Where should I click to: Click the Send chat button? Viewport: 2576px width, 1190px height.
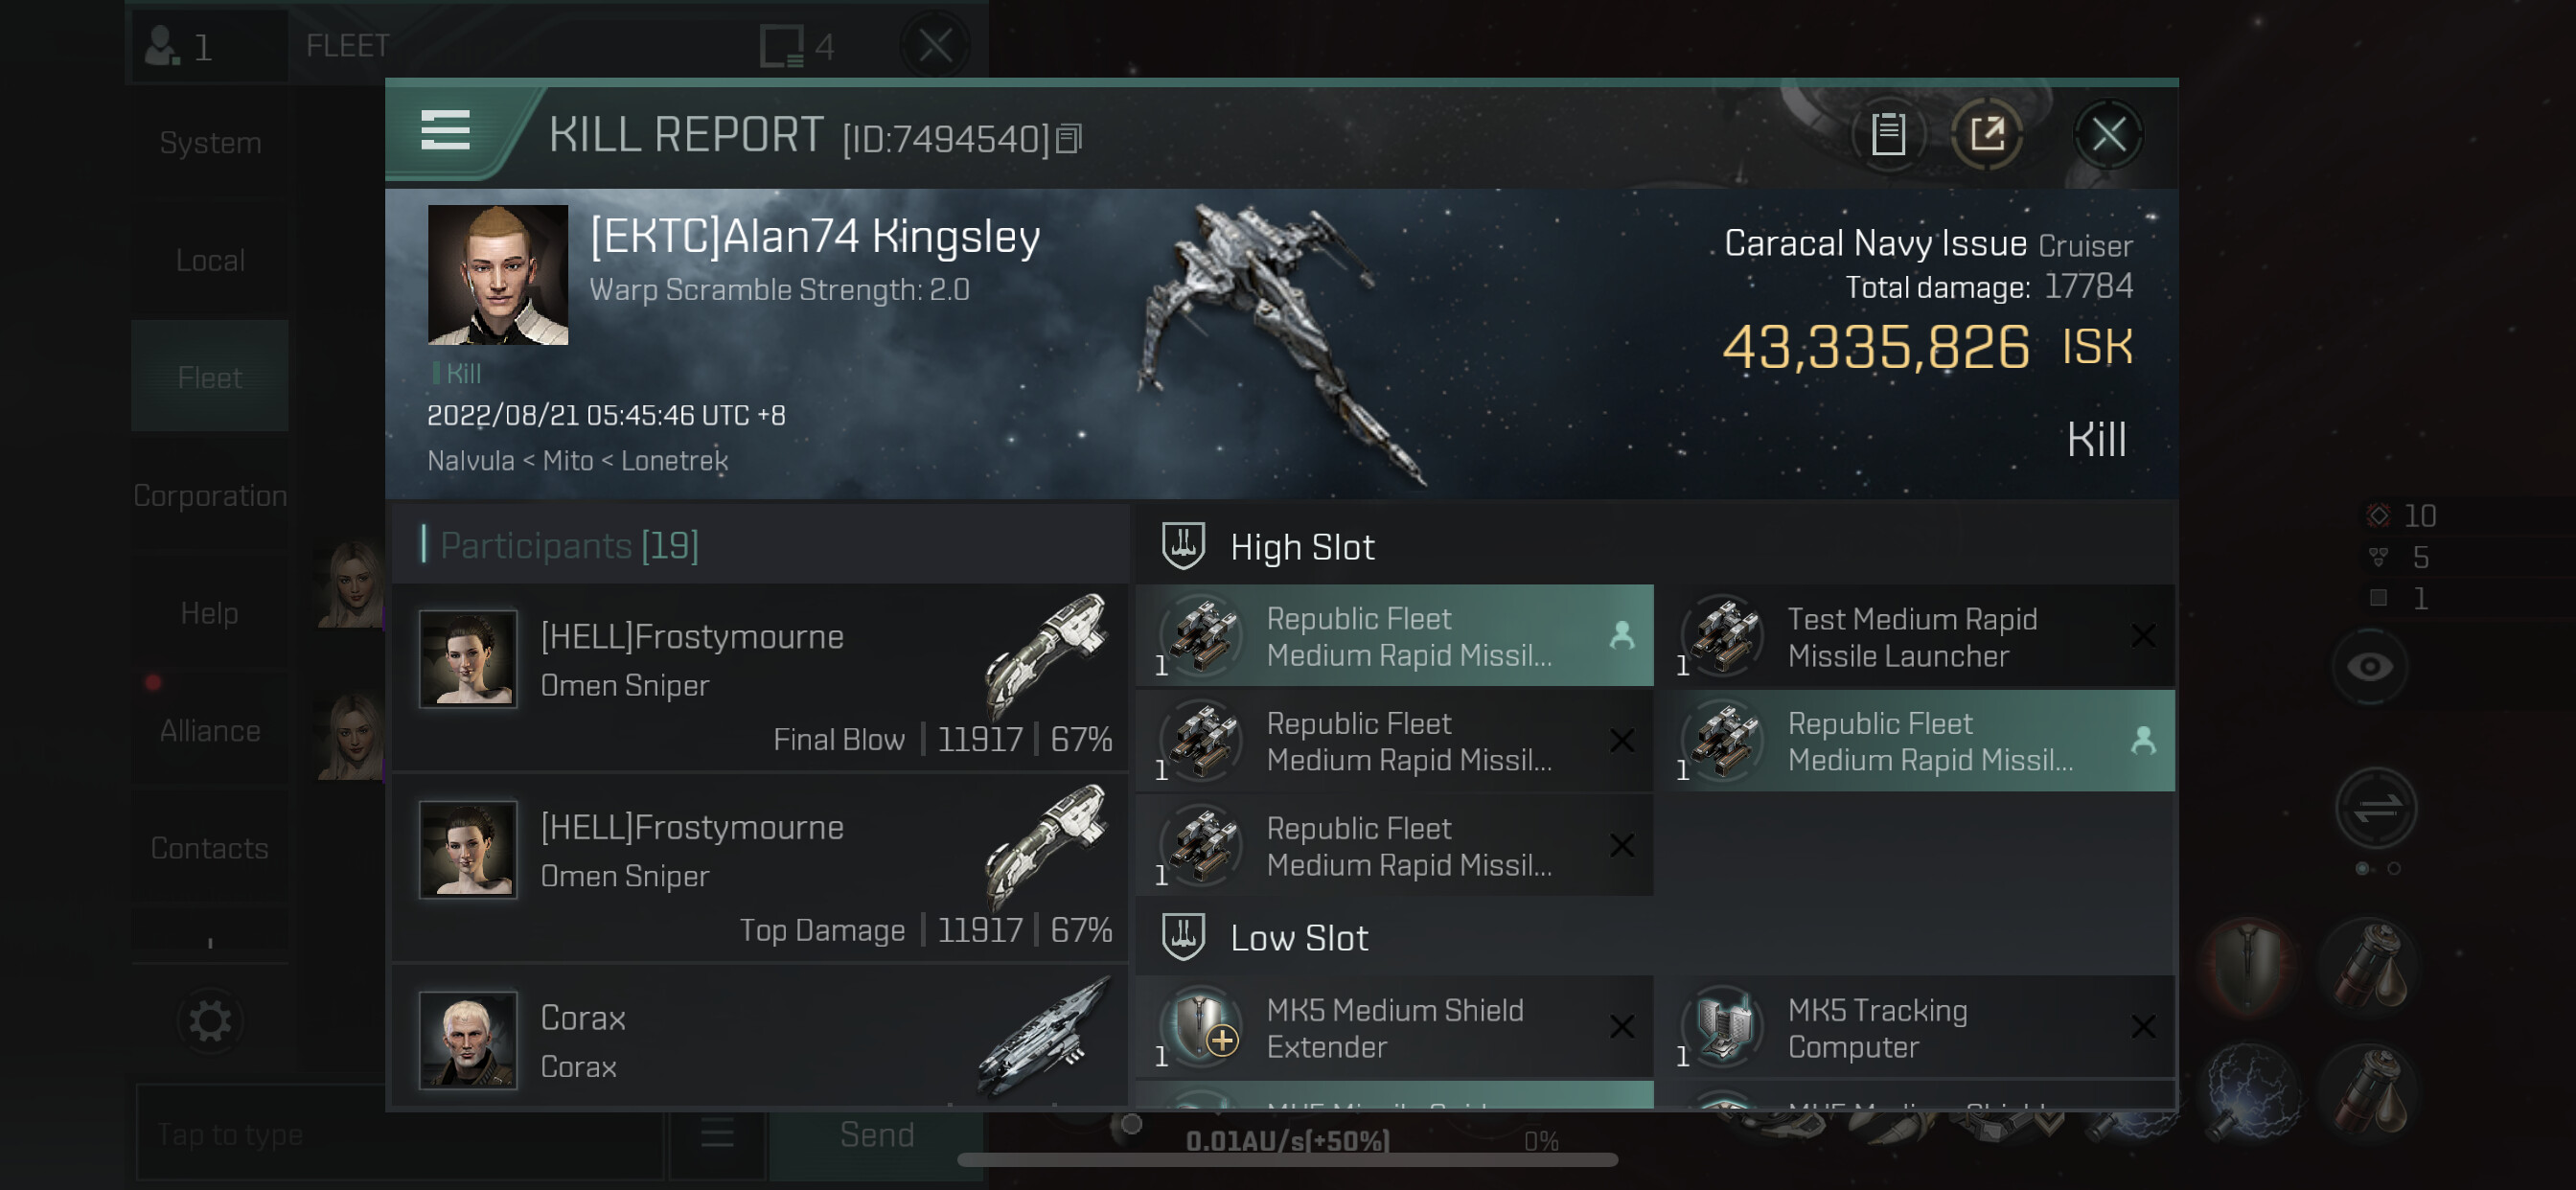(x=876, y=1134)
